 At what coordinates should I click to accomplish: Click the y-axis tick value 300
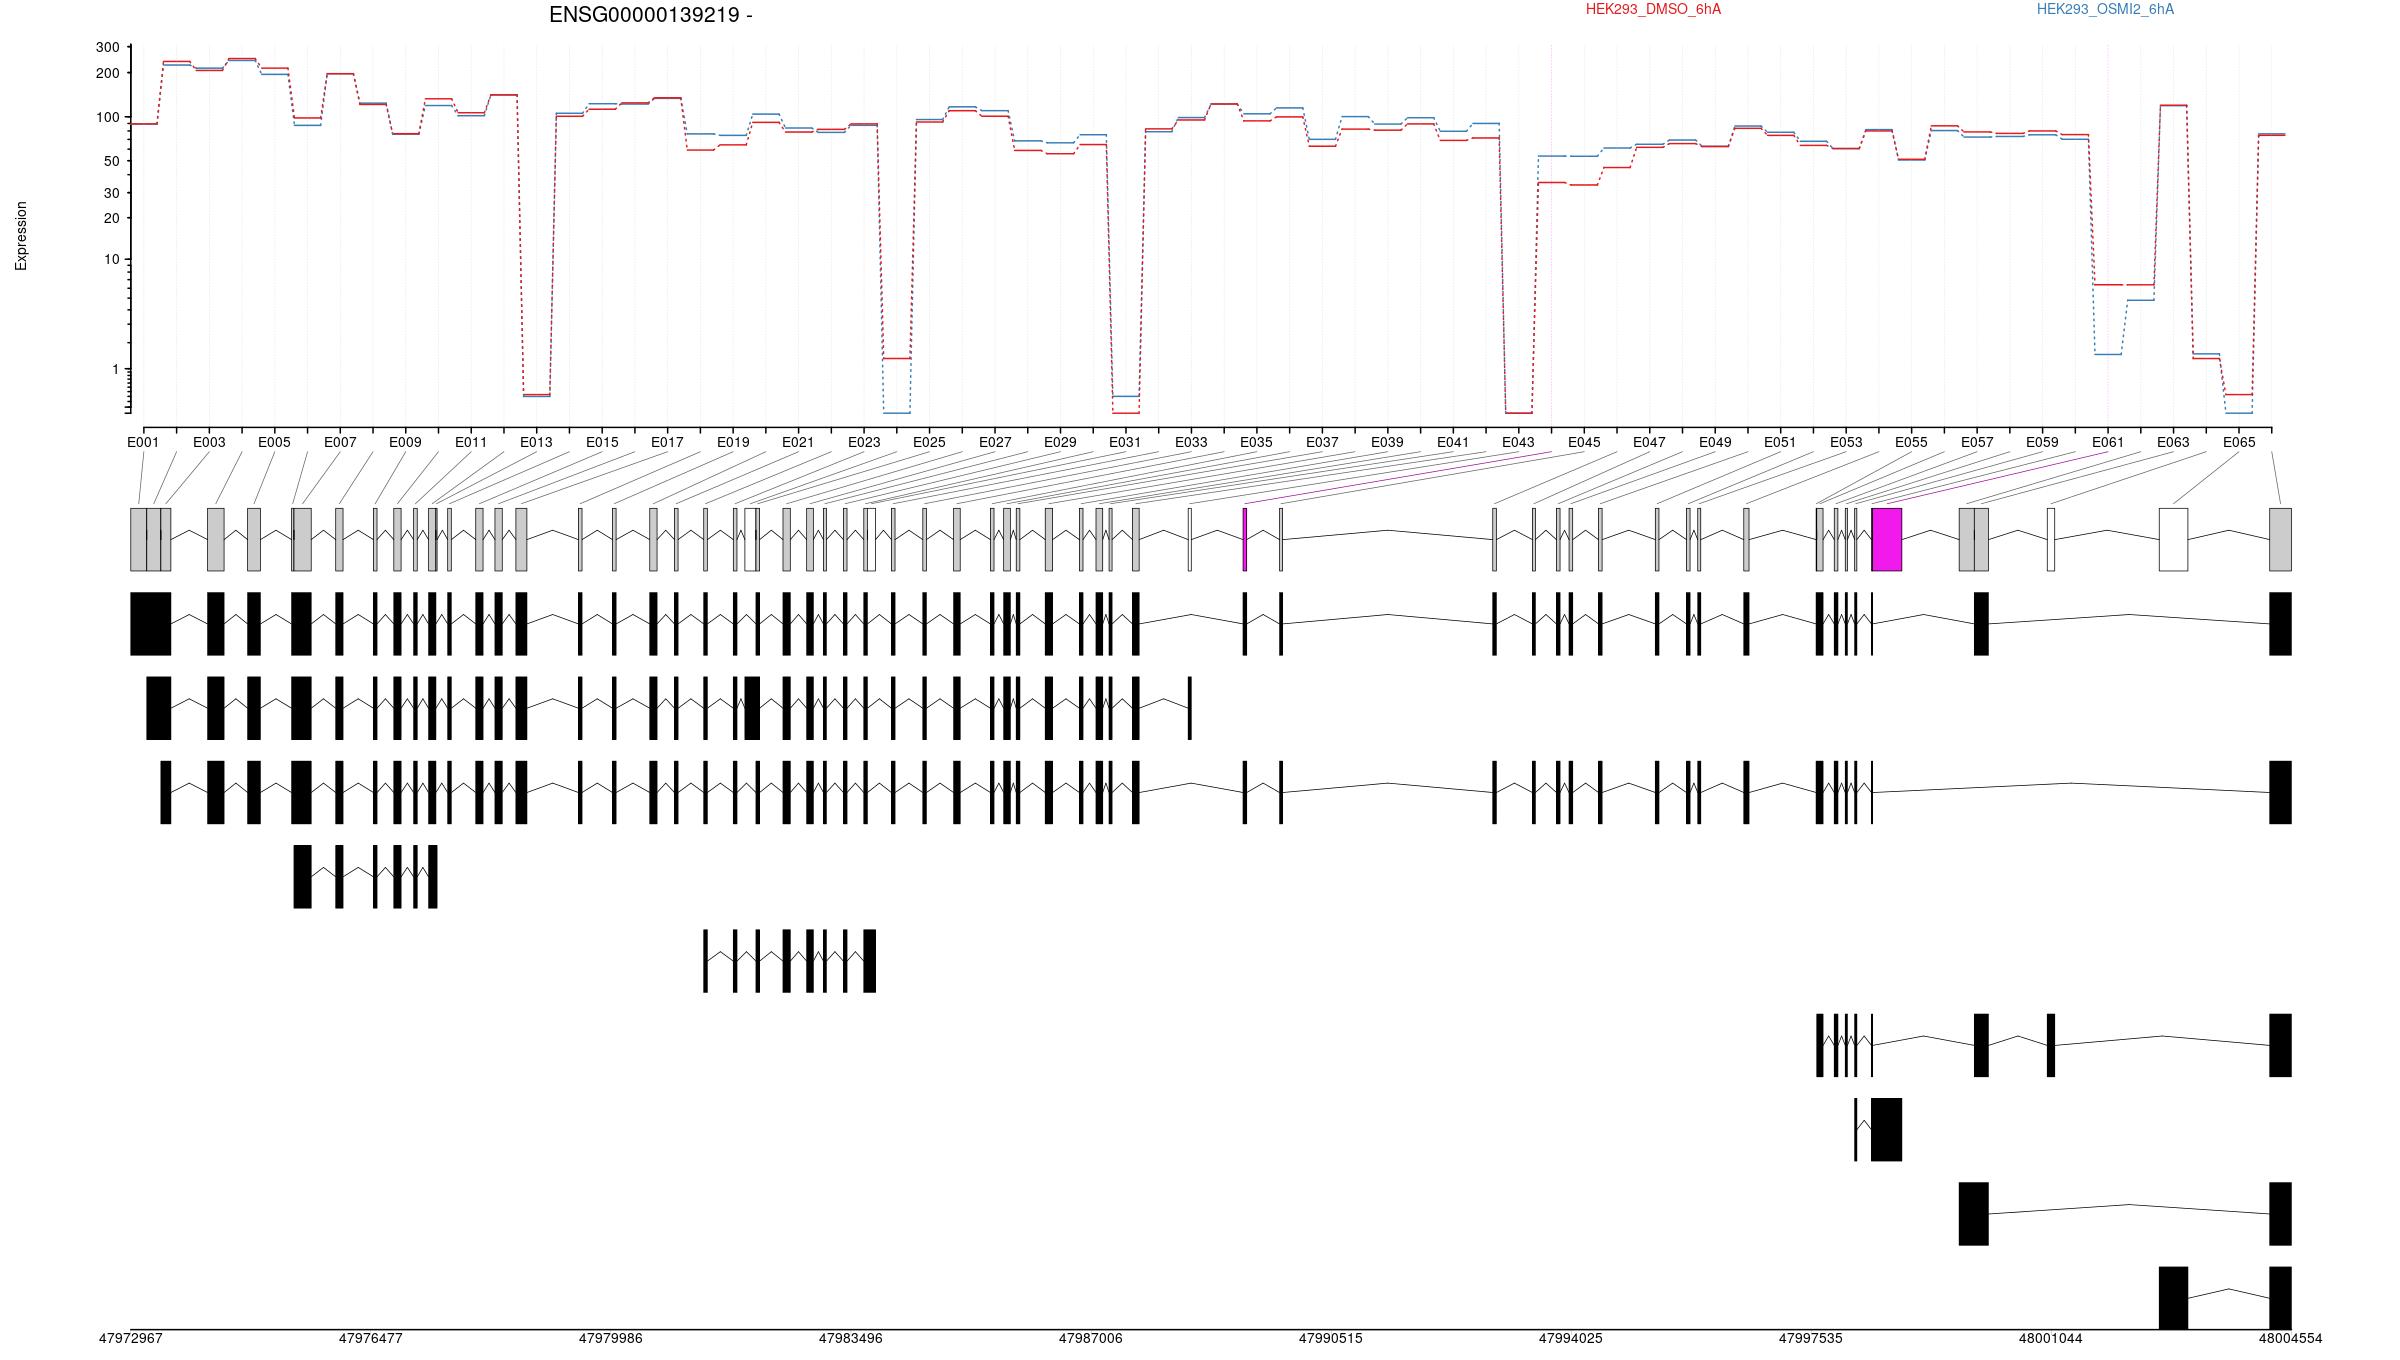[107, 48]
